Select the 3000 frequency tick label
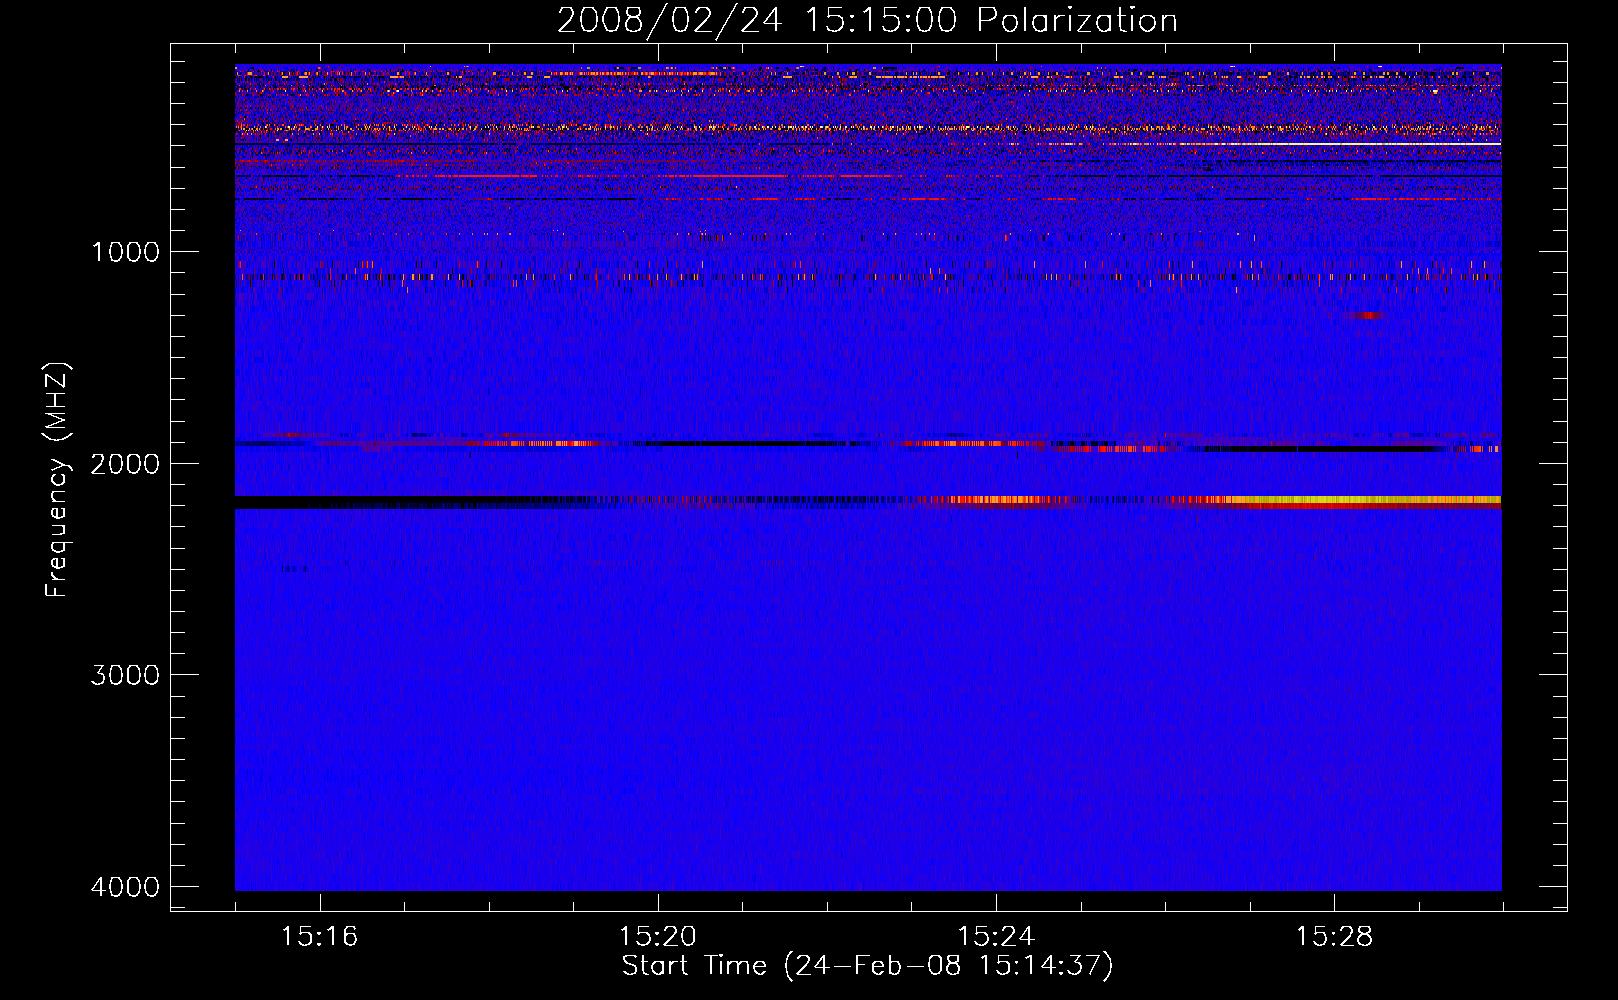Viewport: 1618px width, 1000px height. tap(125, 675)
